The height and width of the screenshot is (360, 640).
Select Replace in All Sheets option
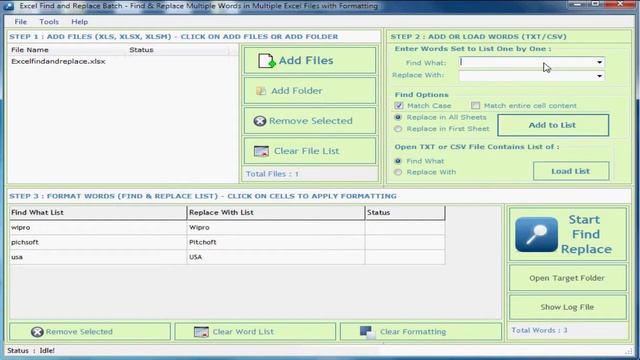click(x=398, y=117)
